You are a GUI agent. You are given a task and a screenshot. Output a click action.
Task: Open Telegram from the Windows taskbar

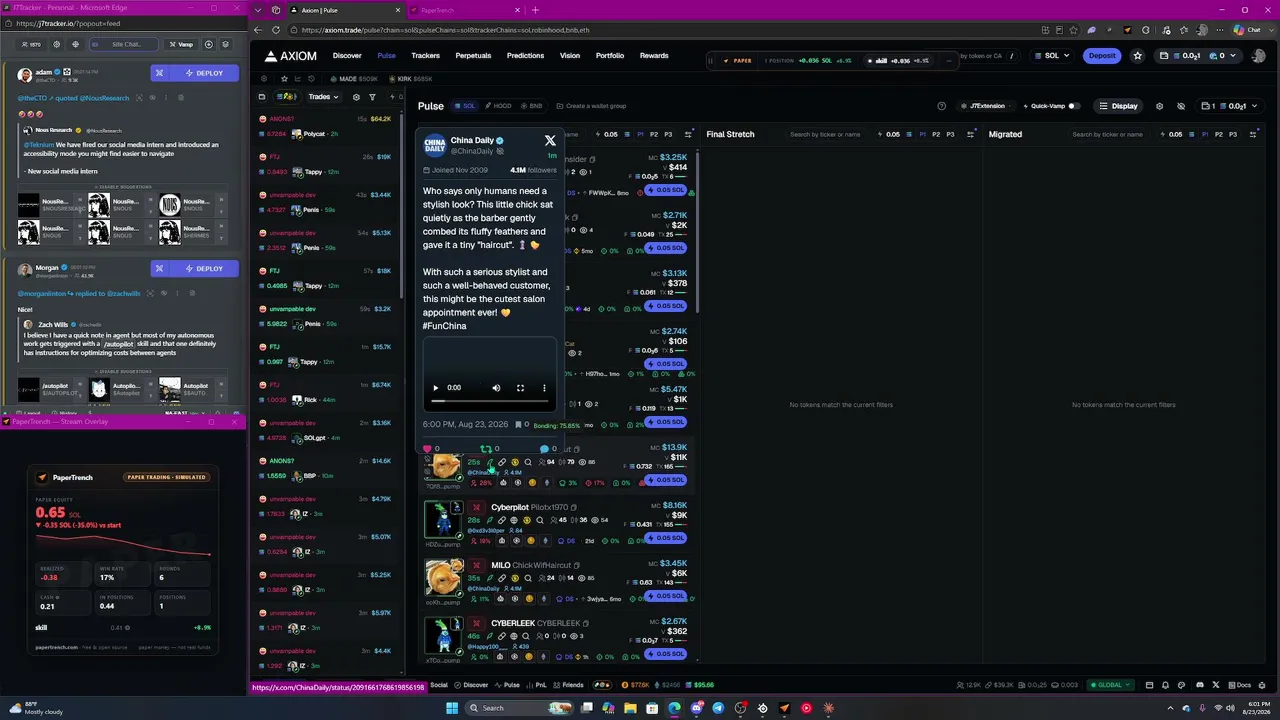[x=718, y=708]
